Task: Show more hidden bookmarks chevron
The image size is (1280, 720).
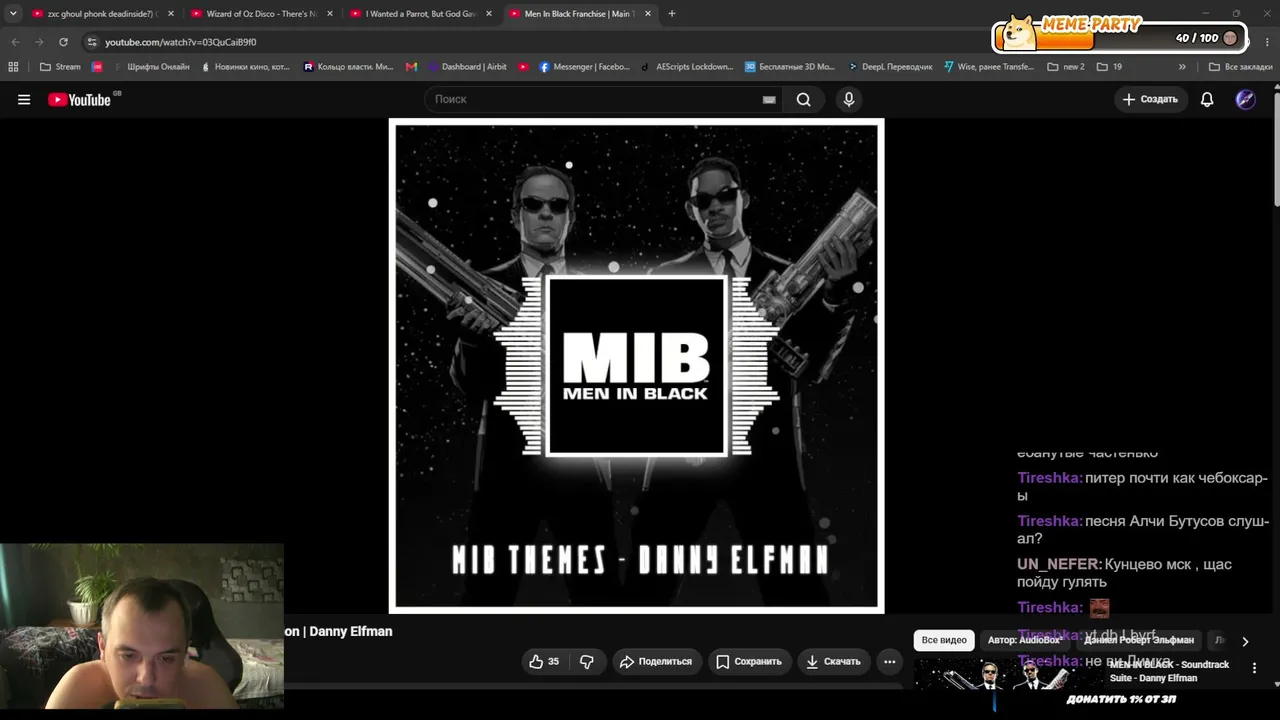Action: click(1182, 67)
